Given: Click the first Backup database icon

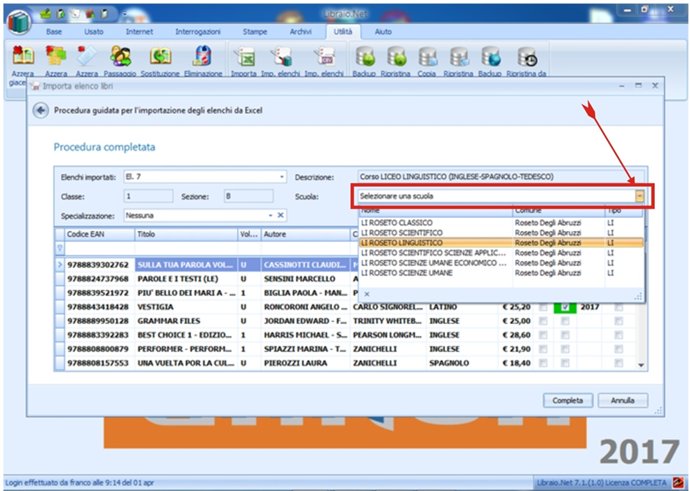Looking at the screenshot, I should (364, 57).
